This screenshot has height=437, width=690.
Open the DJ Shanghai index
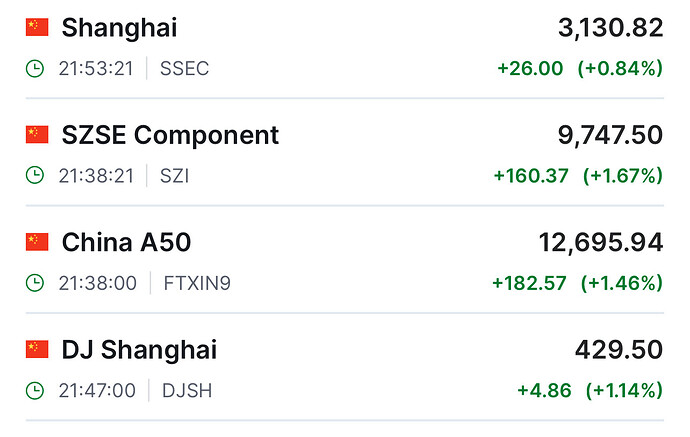(x=139, y=350)
